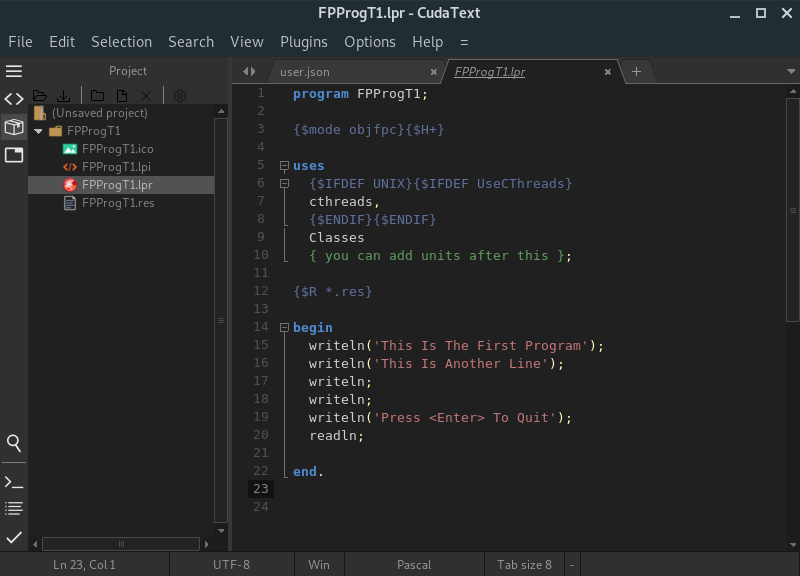
Task: Collapse the uses block fold marker
Action: pyautogui.click(x=285, y=165)
